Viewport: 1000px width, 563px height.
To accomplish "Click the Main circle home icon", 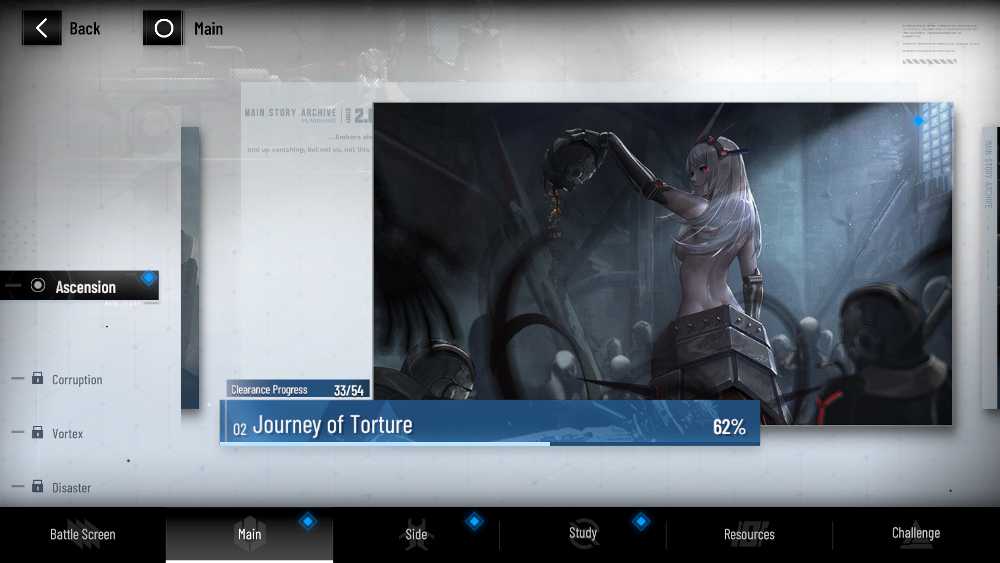I will pyautogui.click(x=163, y=28).
